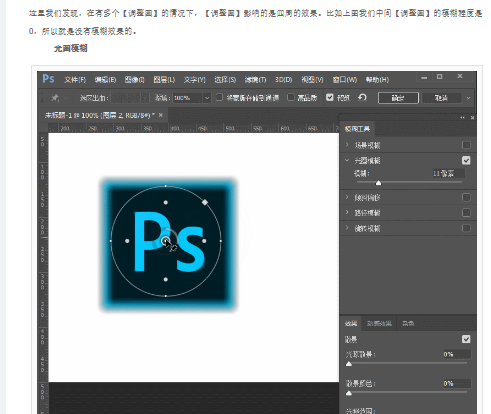
Task: Expand the spin blur section chevron
Action: [347, 228]
